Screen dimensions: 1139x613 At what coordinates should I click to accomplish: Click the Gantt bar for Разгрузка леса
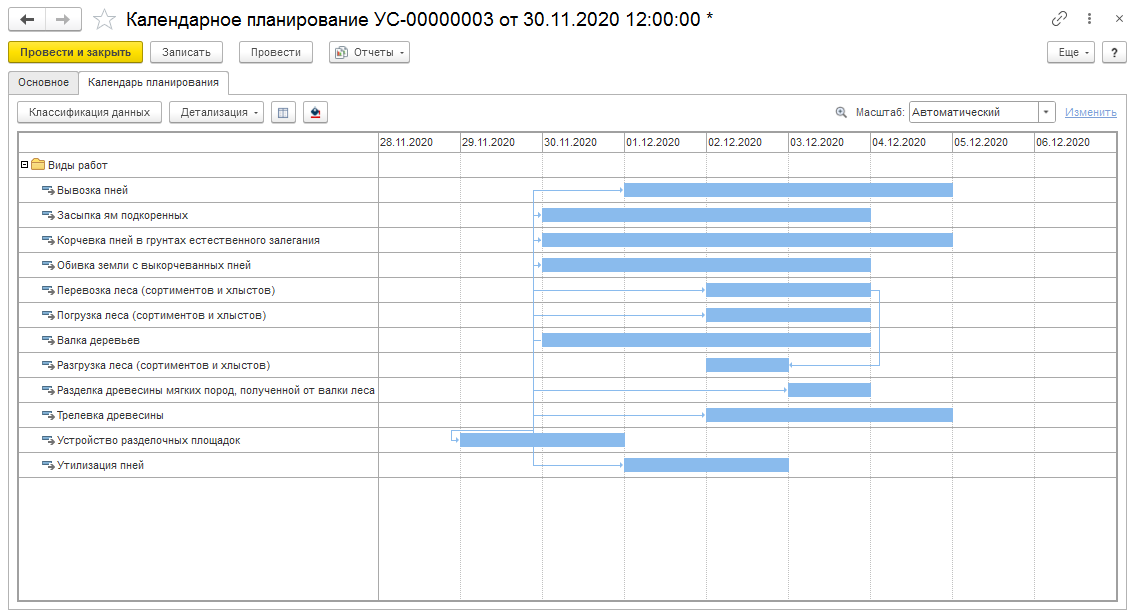coord(747,365)
